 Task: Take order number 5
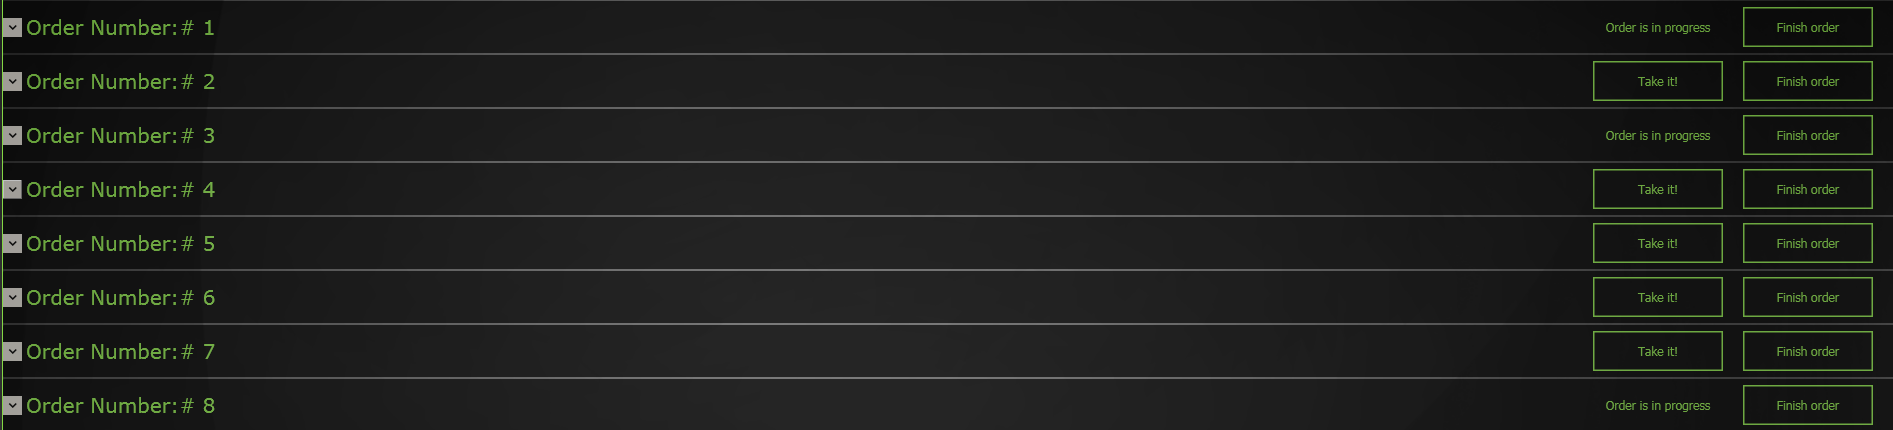[1658, 243]
